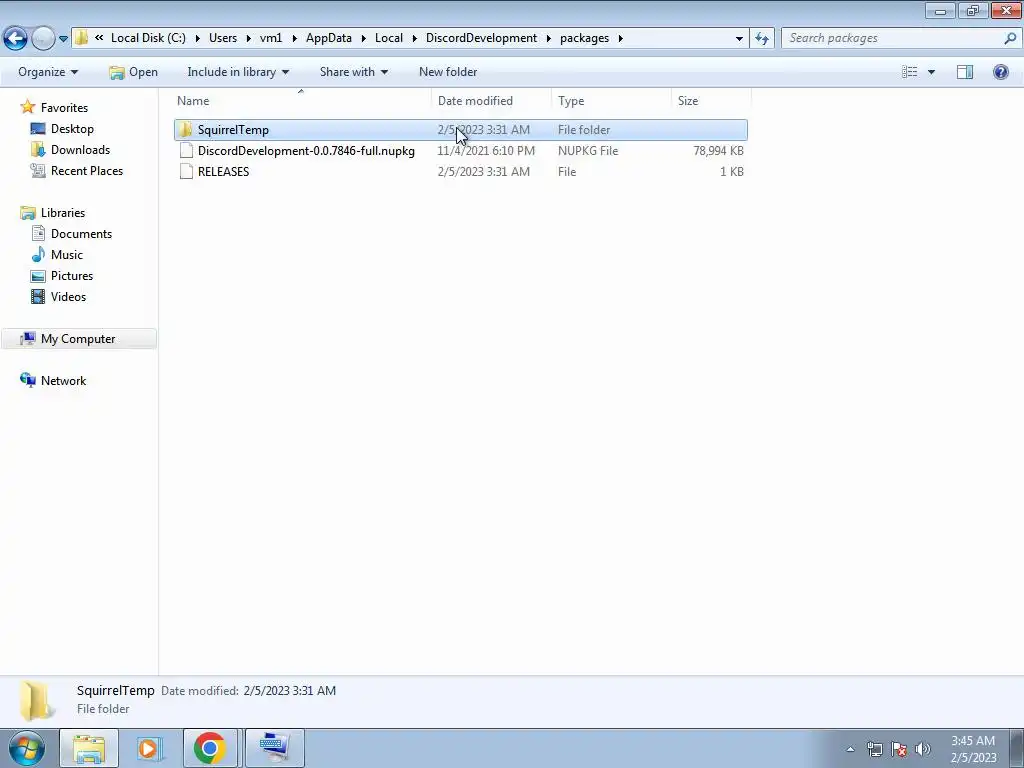
Task: Navigate to Local breadcrumb segment
Action: coord(389,38)
